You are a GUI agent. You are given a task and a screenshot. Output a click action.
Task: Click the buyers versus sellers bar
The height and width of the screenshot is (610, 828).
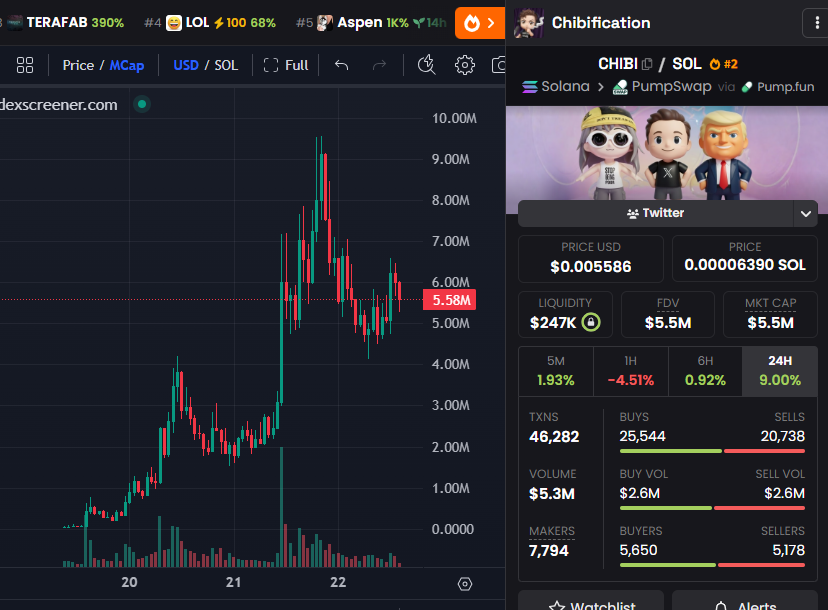tap(712, 565)
